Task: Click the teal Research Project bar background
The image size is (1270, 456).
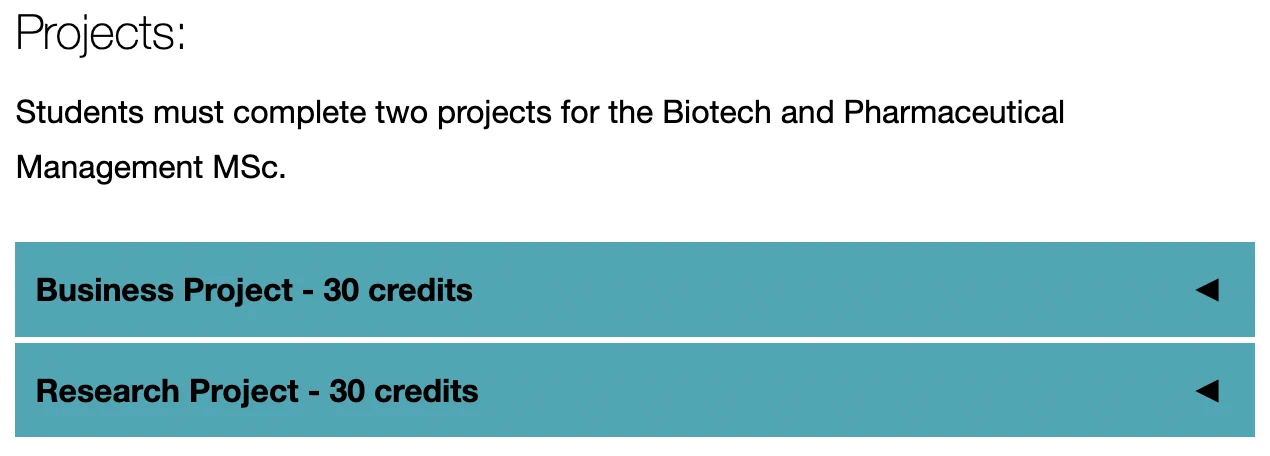Action: pos(800,390)
